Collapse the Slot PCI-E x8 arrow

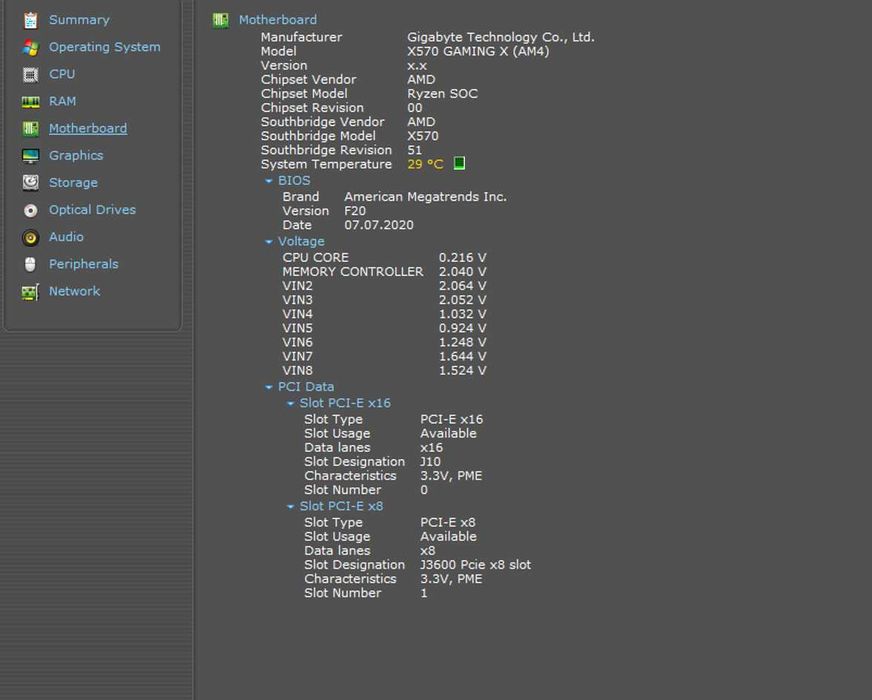290,507
